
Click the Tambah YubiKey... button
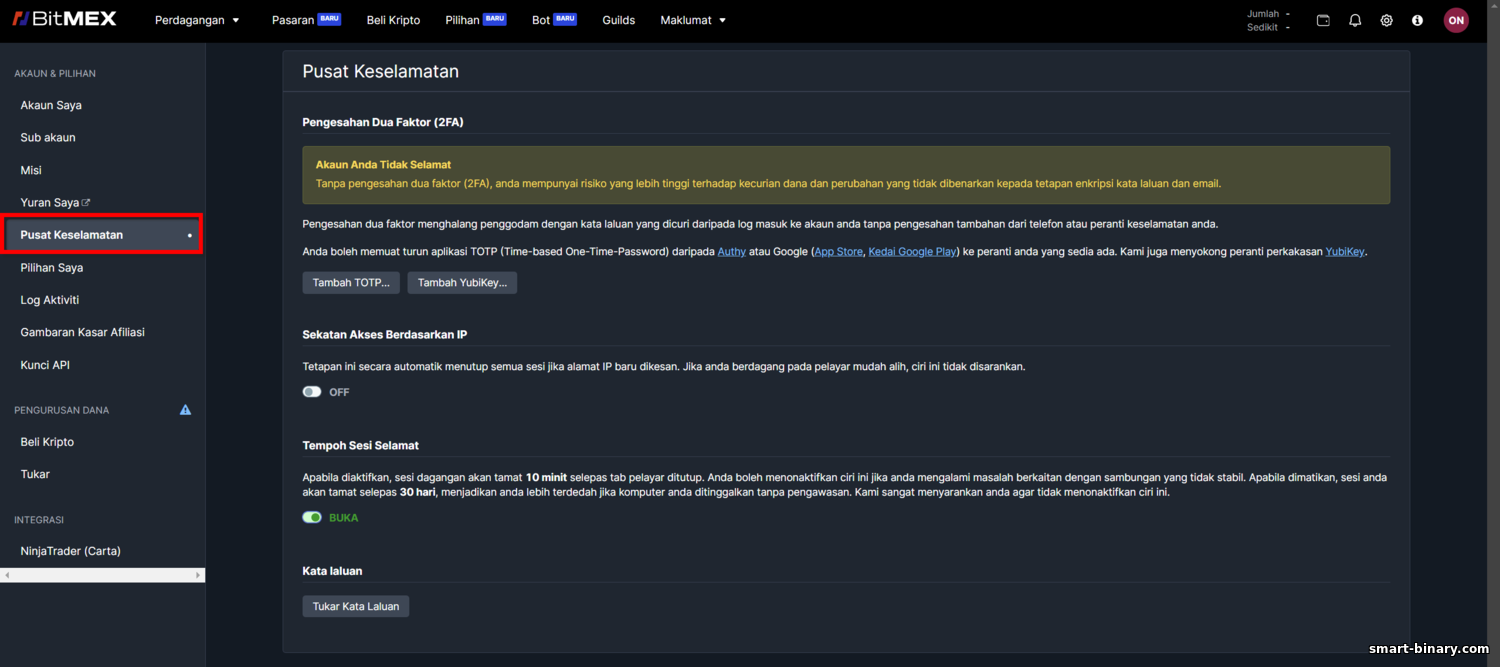pyautogui.click(x=462, y=283)
